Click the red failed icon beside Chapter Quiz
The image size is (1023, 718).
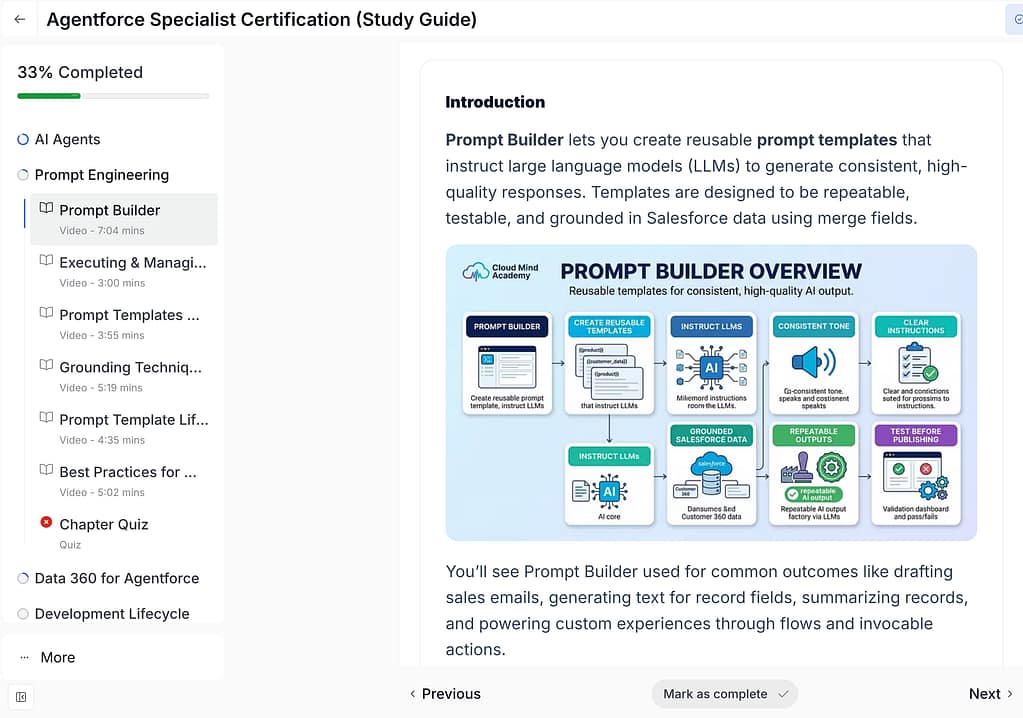pos(46,522)
